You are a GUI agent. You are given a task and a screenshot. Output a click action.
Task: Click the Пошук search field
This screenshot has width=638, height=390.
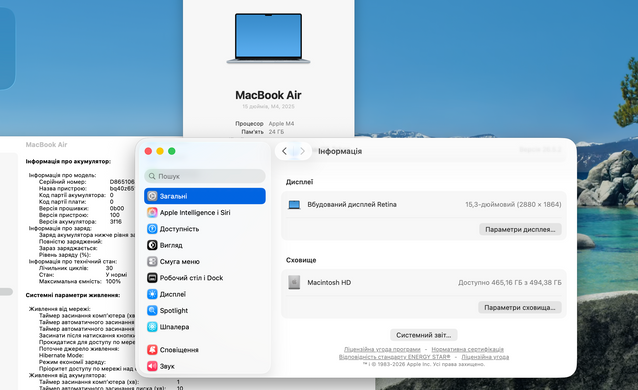click(205, 176)
